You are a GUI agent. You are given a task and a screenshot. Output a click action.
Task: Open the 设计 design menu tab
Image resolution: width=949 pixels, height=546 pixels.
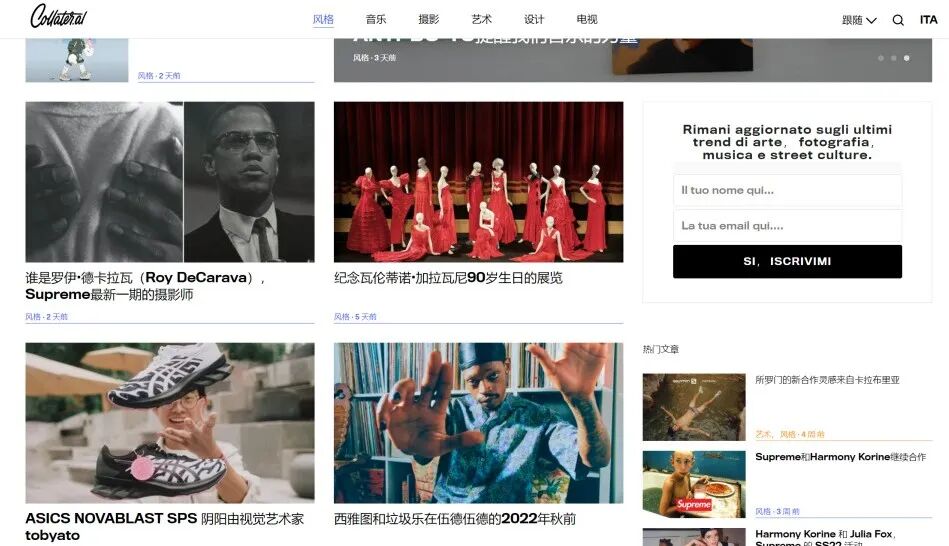click(x=534, y=19)
